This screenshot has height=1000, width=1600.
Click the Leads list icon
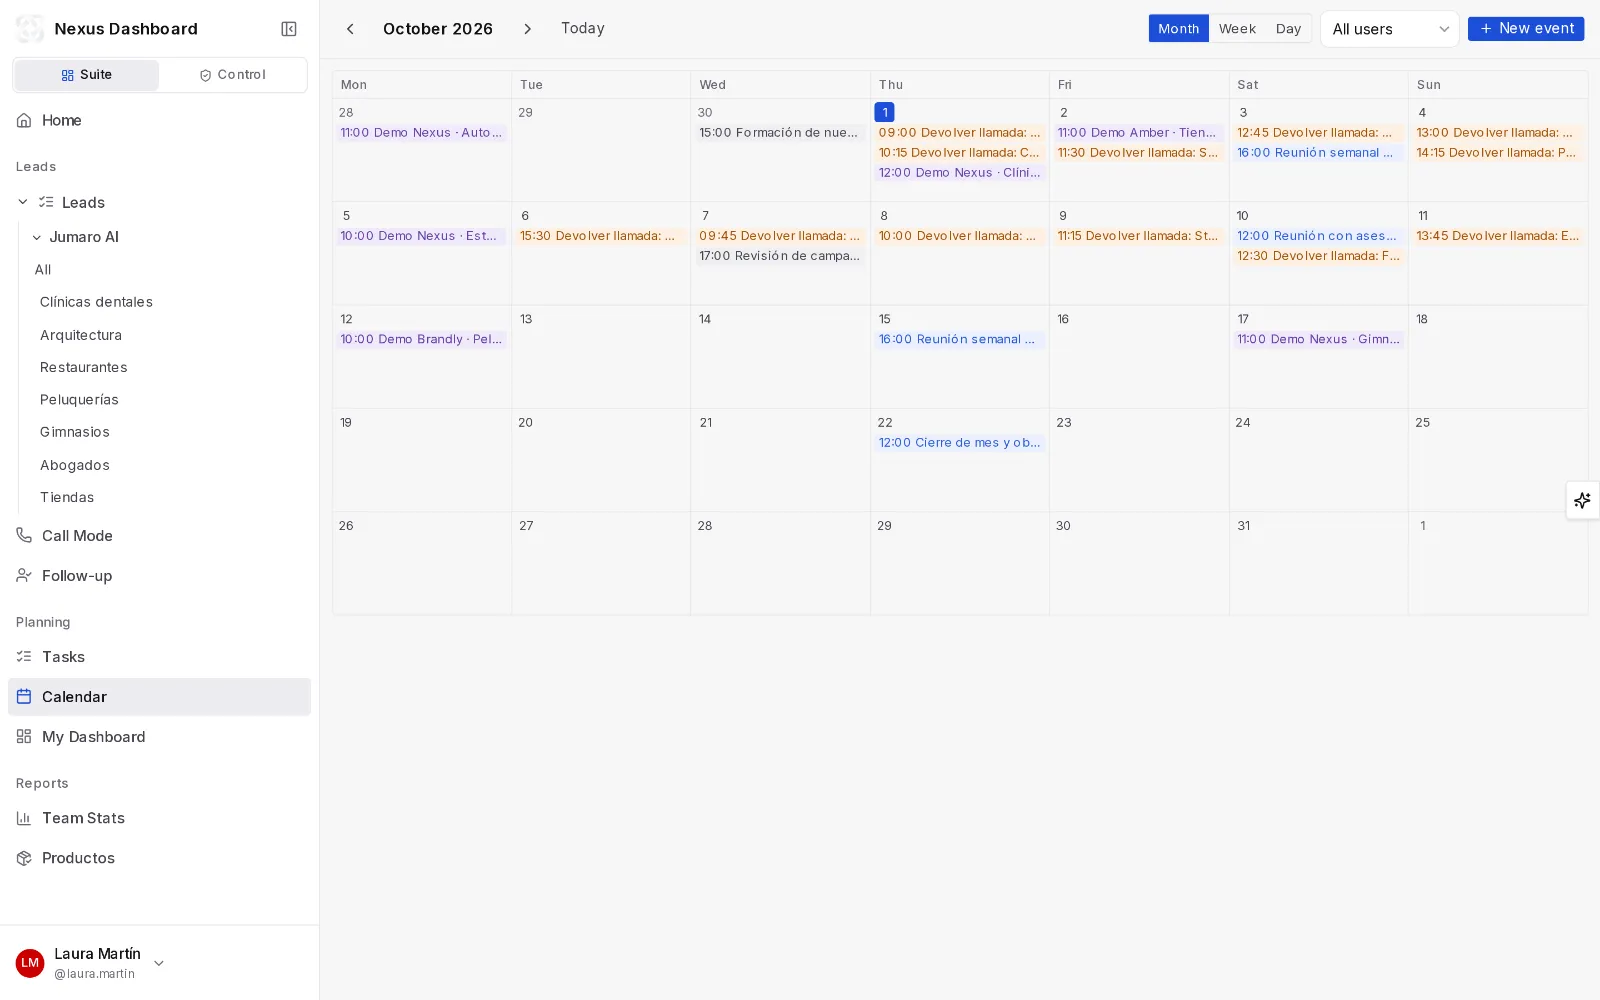(46, 202)
